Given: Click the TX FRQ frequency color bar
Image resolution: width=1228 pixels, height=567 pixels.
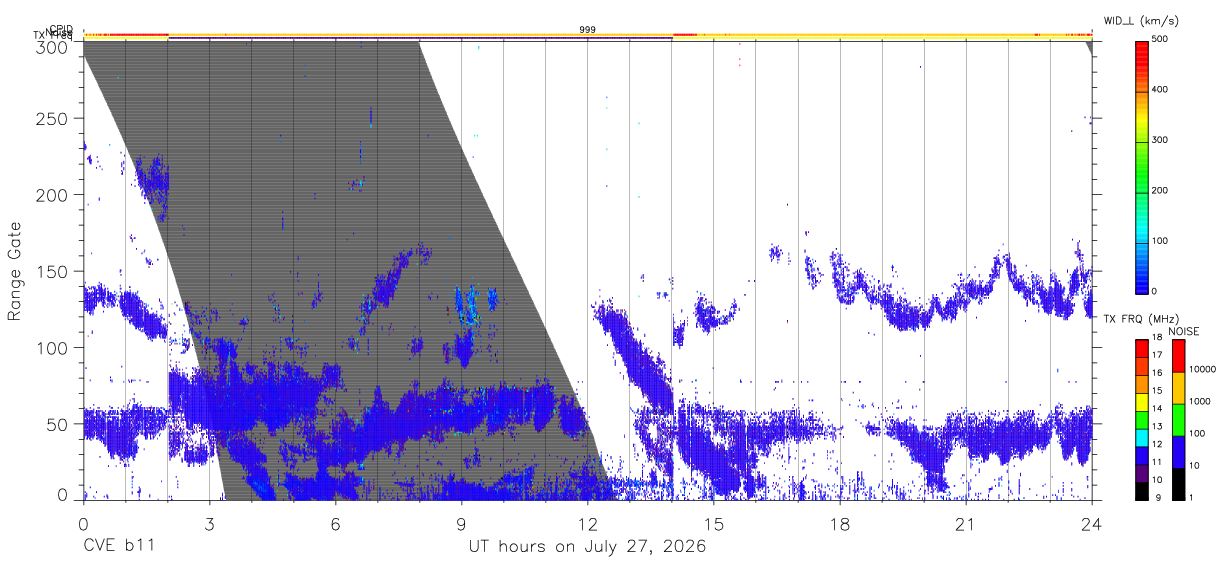Looking at the screenshot, I should pos(1142,419).
